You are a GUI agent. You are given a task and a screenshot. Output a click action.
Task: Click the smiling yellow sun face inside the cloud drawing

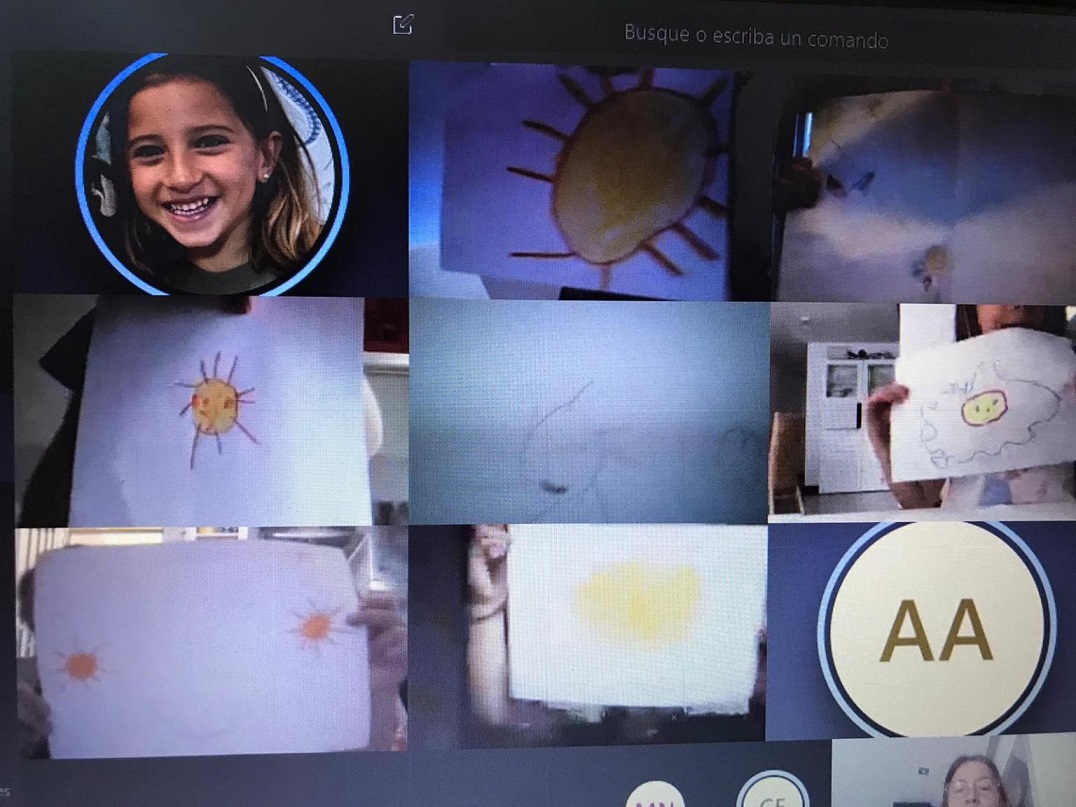(983, 406)
